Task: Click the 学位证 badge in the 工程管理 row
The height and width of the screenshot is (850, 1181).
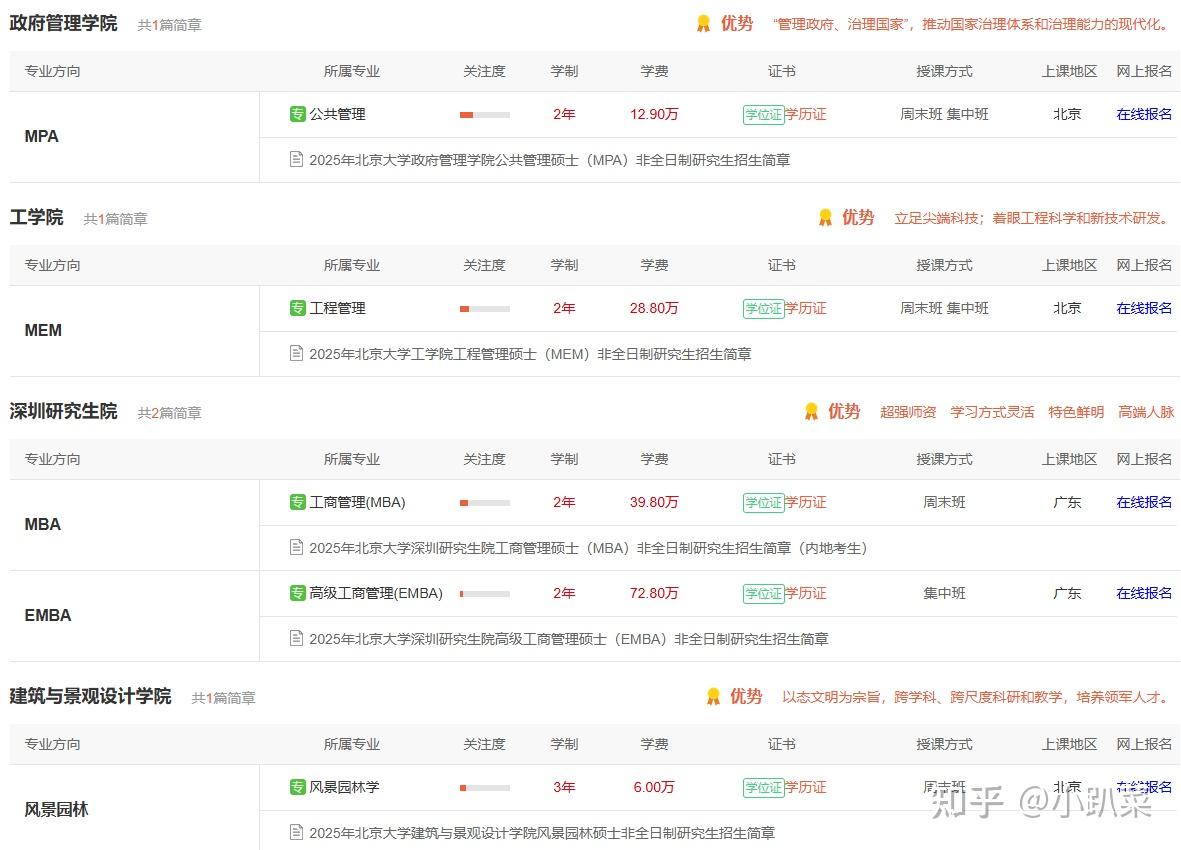Action: (x=764, y=309)
